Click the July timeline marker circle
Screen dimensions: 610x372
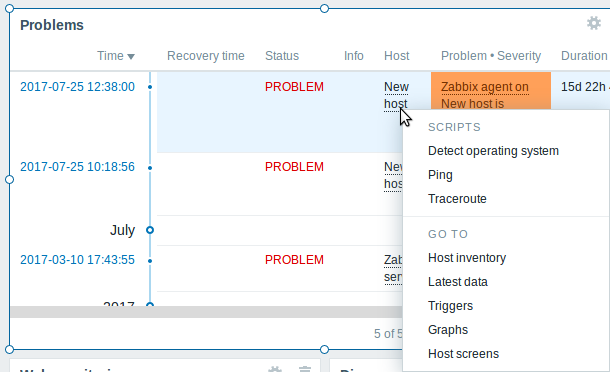pyautogui.click(x=150, y=230)
